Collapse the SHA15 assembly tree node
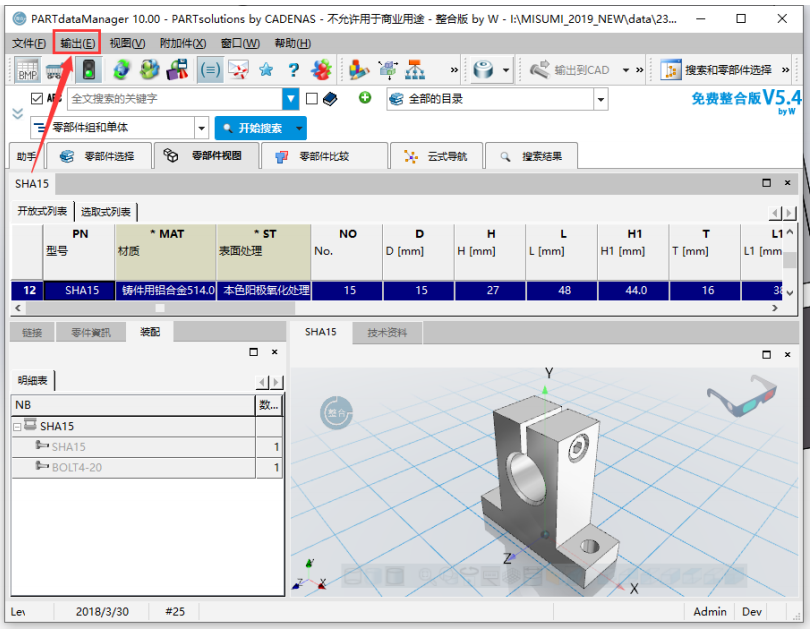 (x=18, y=426)
